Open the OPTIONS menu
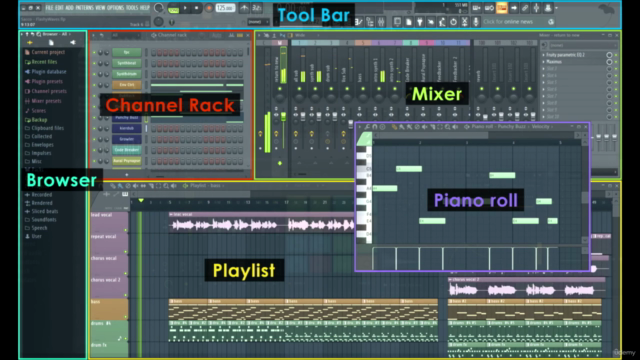The width and height of the screenshot is (640, 360). point(115,8)
